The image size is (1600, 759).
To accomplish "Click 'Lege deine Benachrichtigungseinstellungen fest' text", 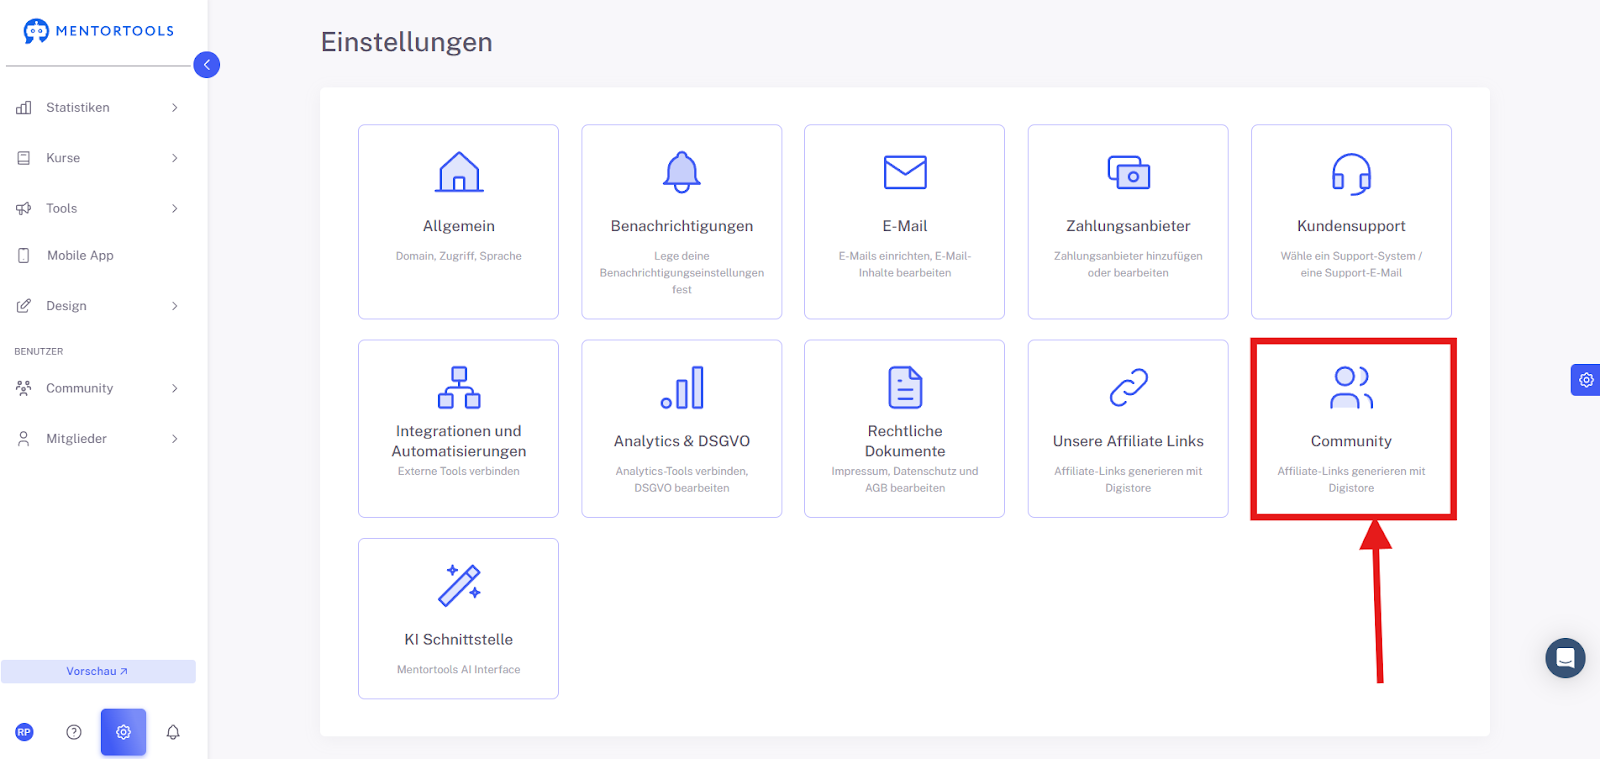I will point(682,273).
